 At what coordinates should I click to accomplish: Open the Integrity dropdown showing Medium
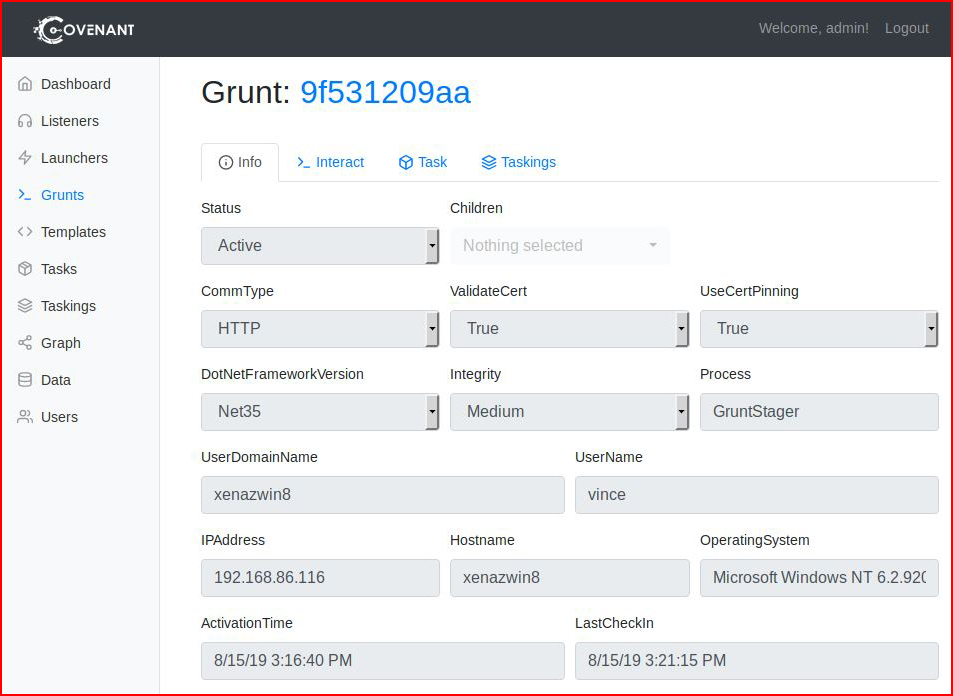pos(569,412)
